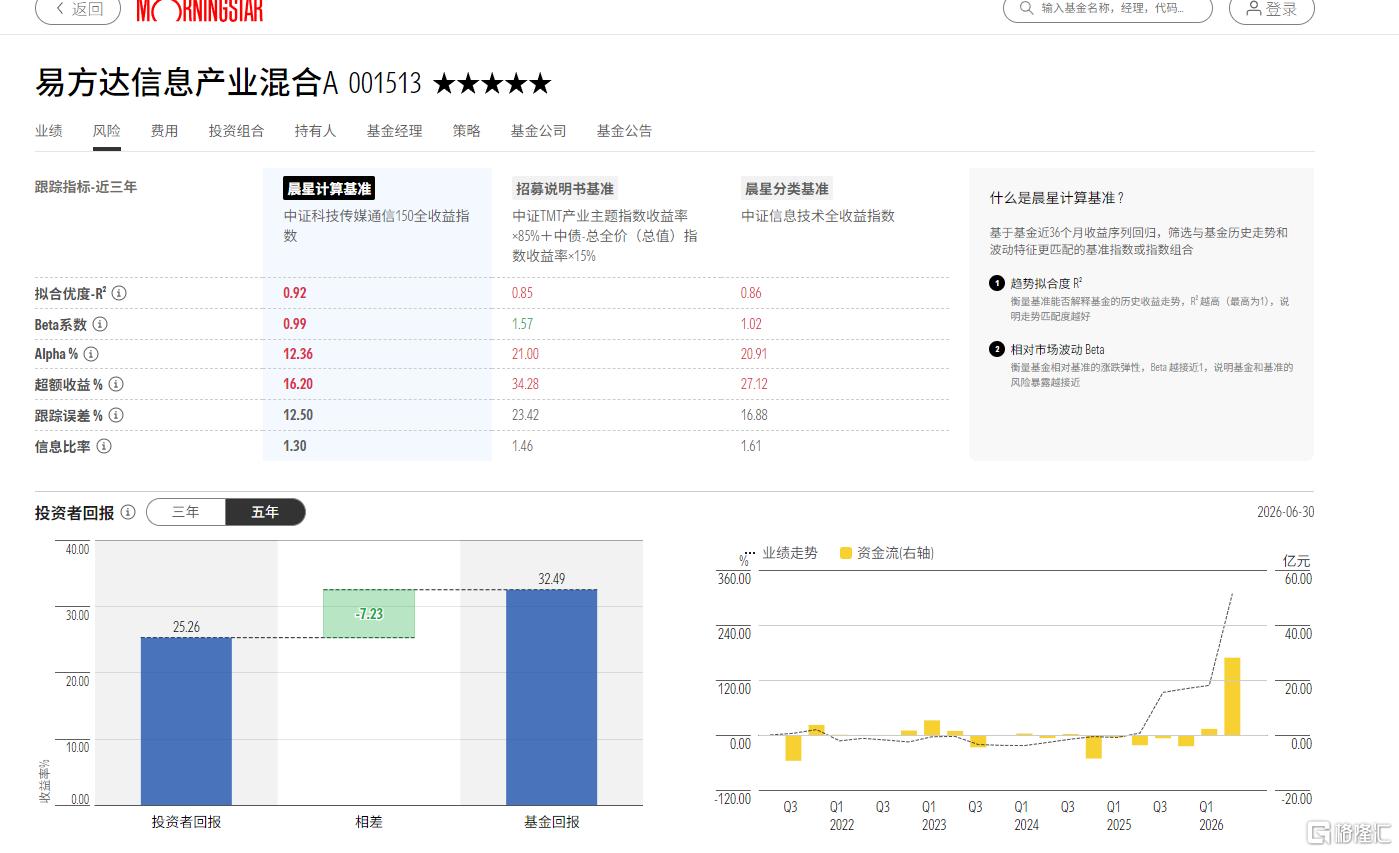Click the info icon beside 跟踪误差 %
The width and height of the screenshot is (1399, 853).
tap(115, 415)
